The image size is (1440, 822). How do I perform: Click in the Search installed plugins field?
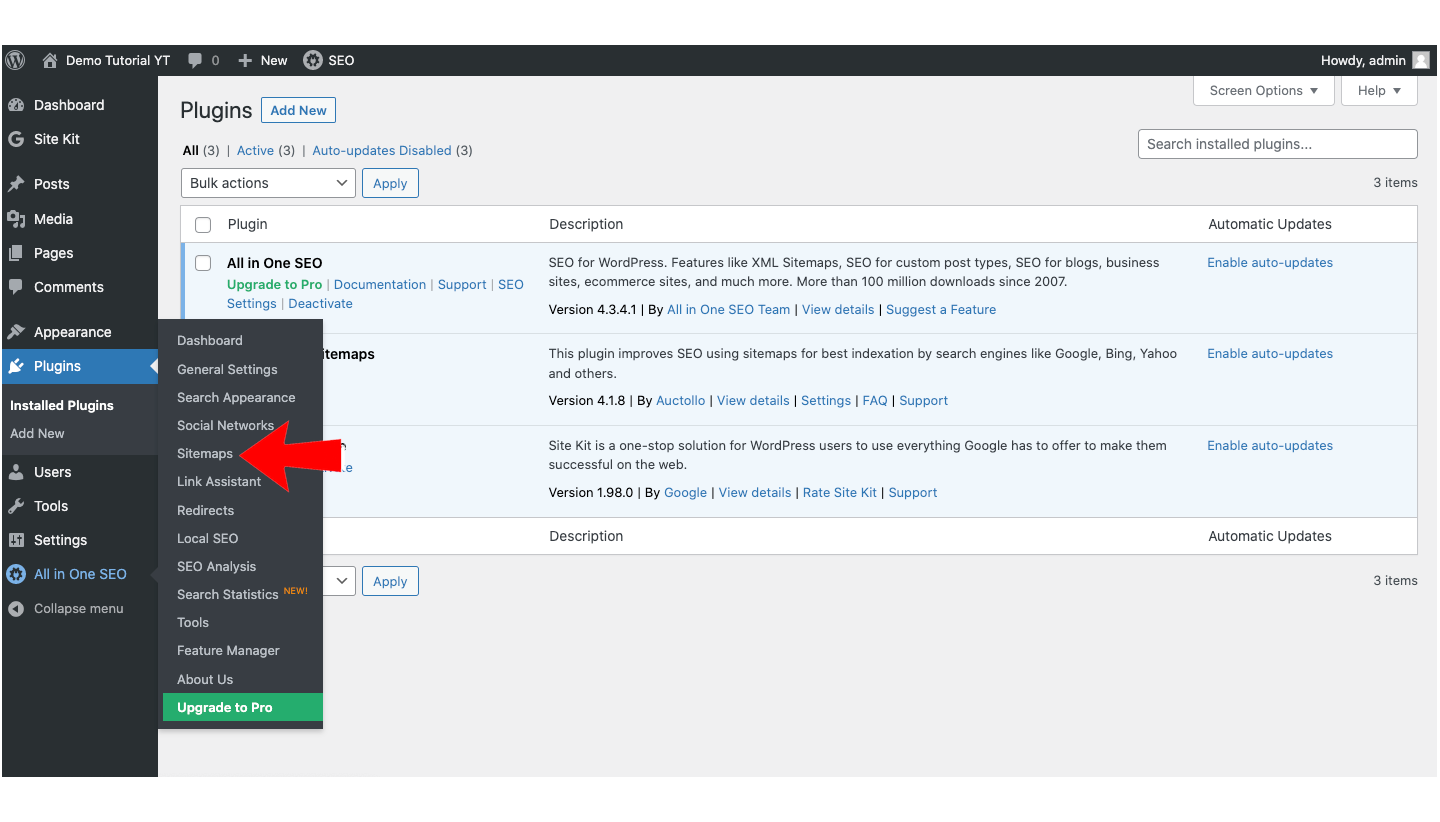[1277, 144]
